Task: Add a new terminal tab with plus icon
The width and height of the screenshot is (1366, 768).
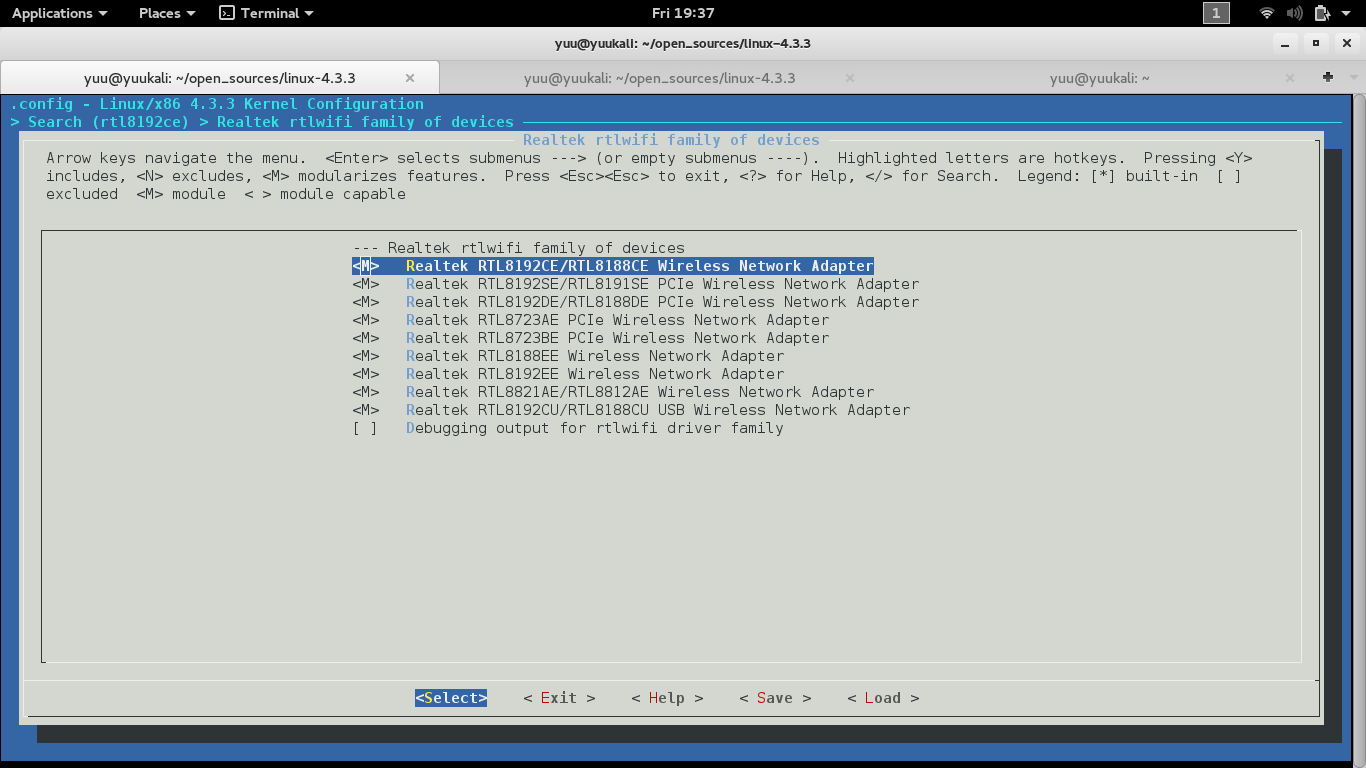Action: 1328,77
